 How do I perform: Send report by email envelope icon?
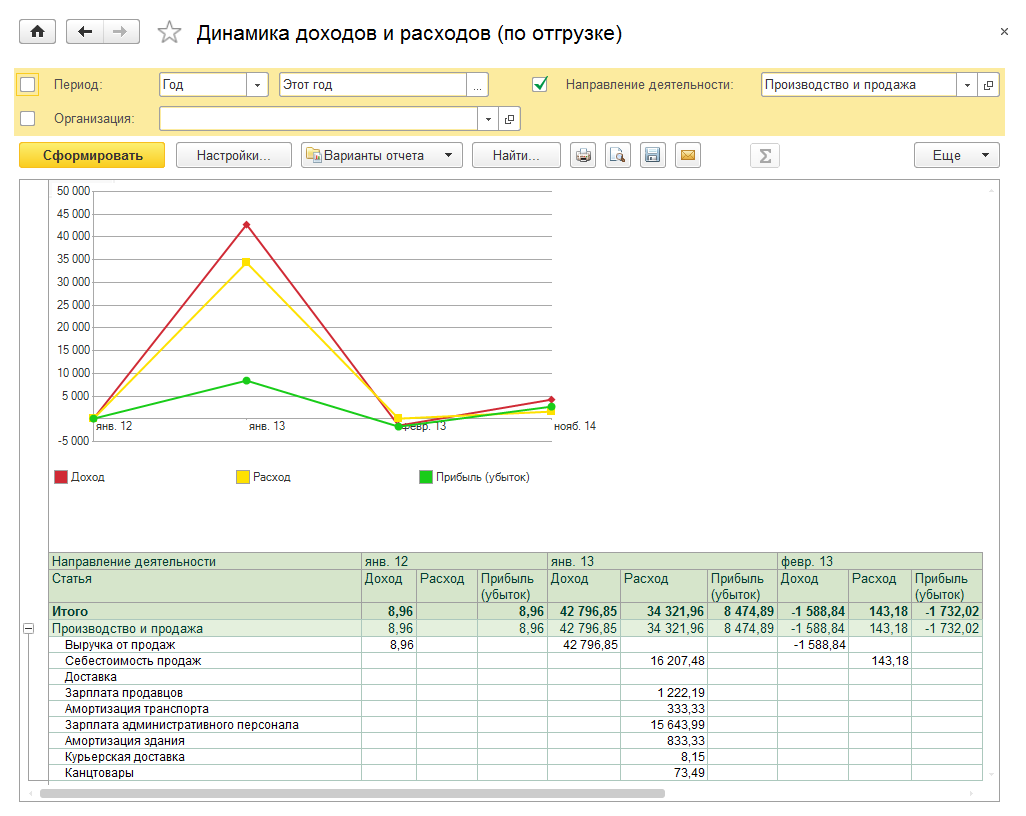(x=687, y=155)
